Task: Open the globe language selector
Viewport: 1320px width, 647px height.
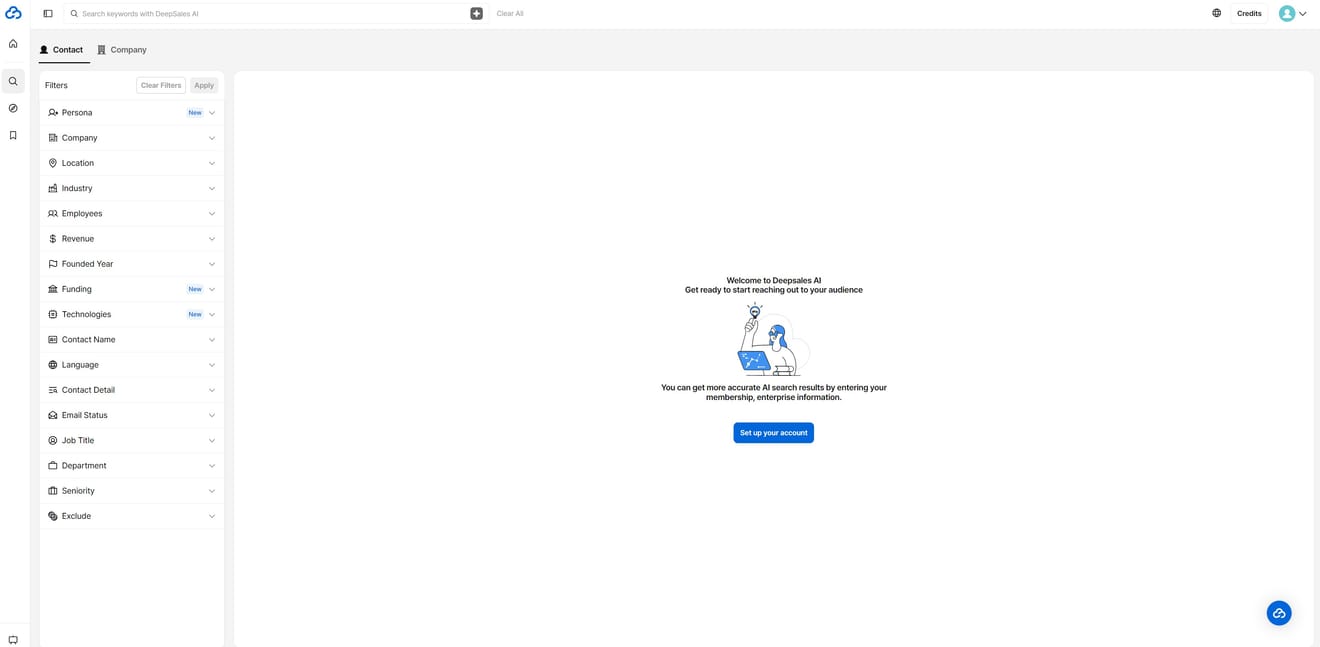Action: pyautogui.click(x=1216, y=13)
